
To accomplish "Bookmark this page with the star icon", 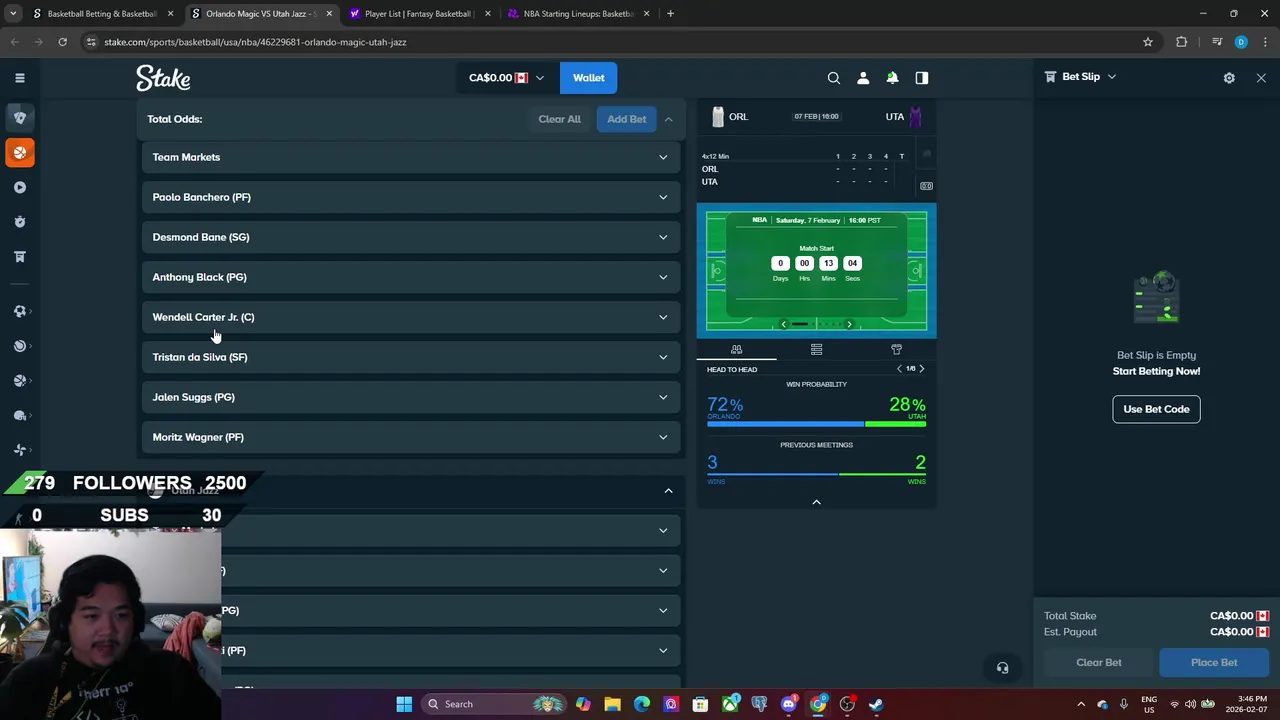I will tap(1148, 42).
